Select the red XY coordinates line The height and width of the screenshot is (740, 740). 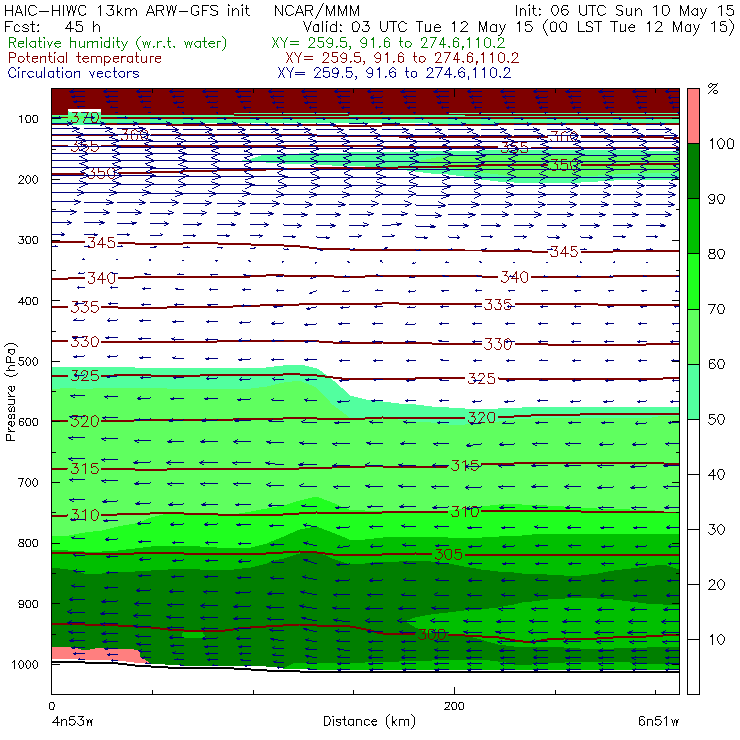point(402,58)
